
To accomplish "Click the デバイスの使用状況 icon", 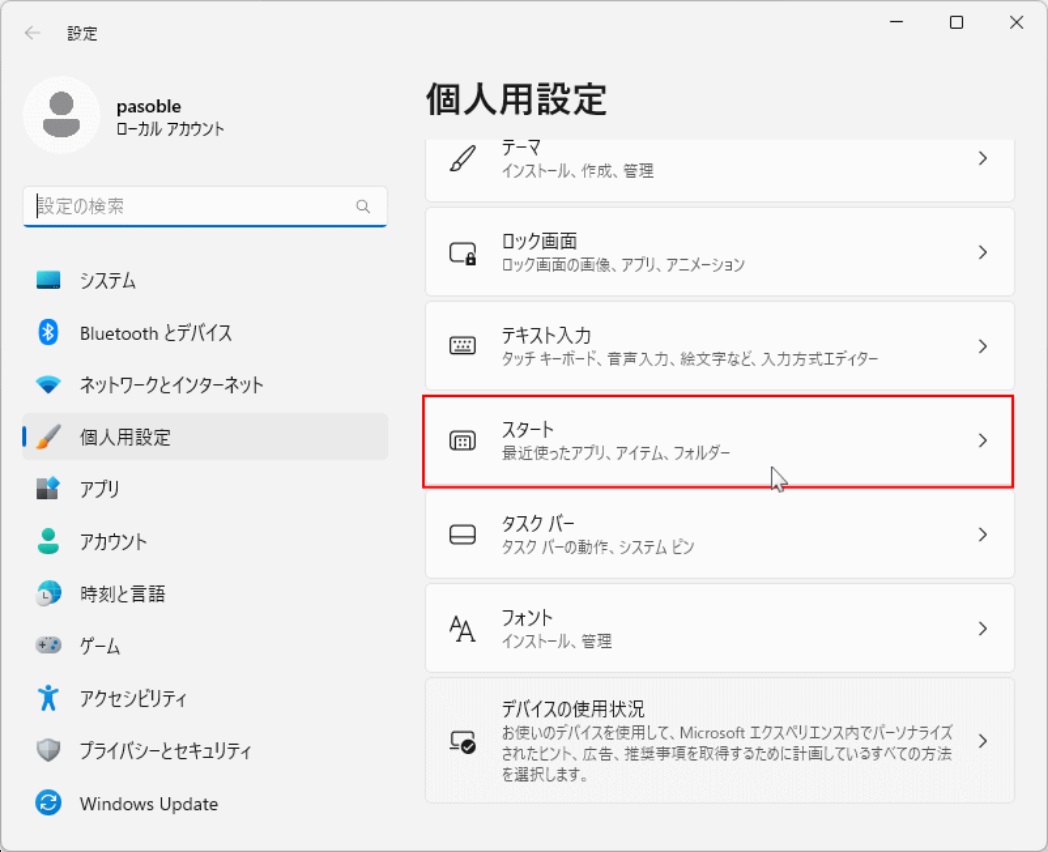I will [461, 740].
